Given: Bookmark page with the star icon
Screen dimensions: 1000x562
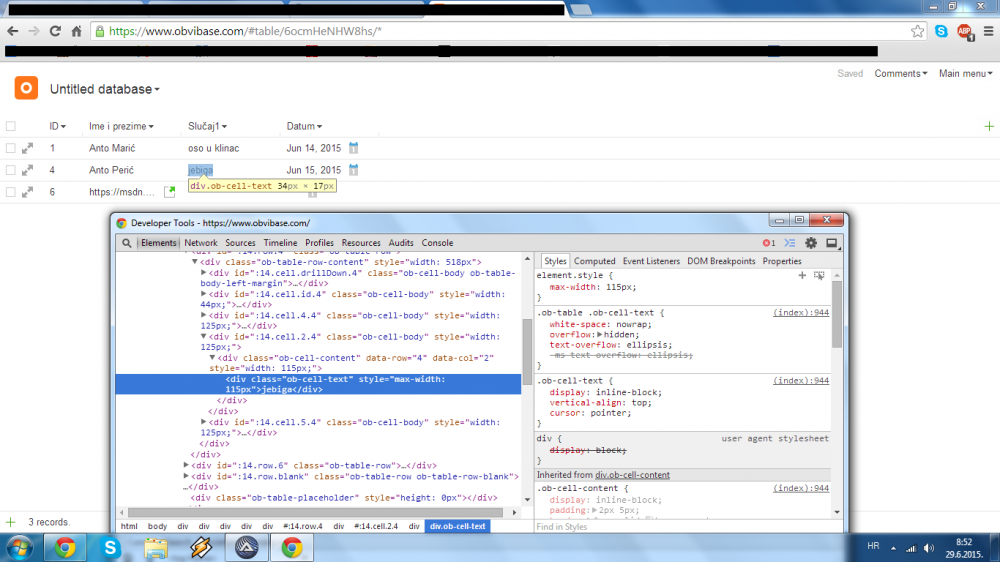Looking at the screenshot, I should (x=918, y=31).
